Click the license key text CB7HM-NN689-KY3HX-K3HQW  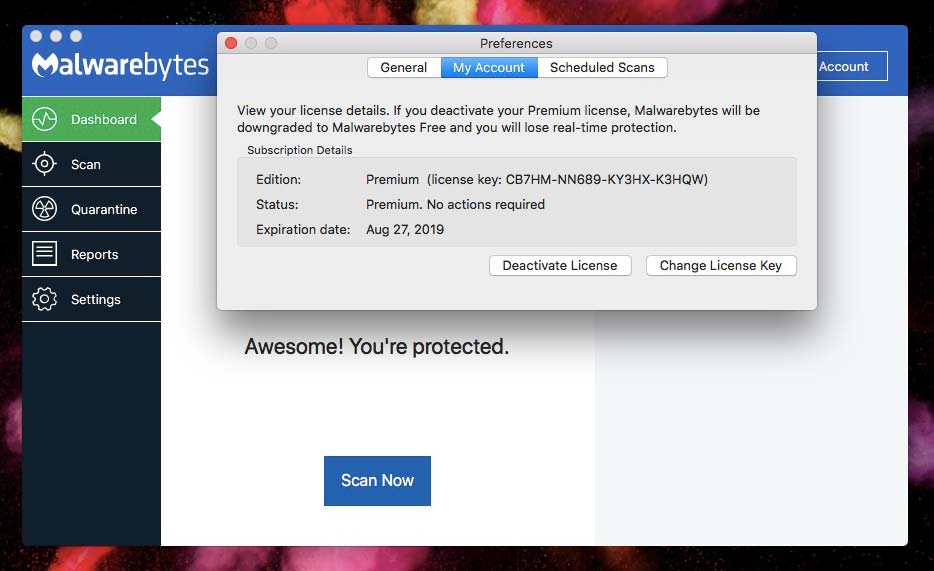click(x=605, y=179)
